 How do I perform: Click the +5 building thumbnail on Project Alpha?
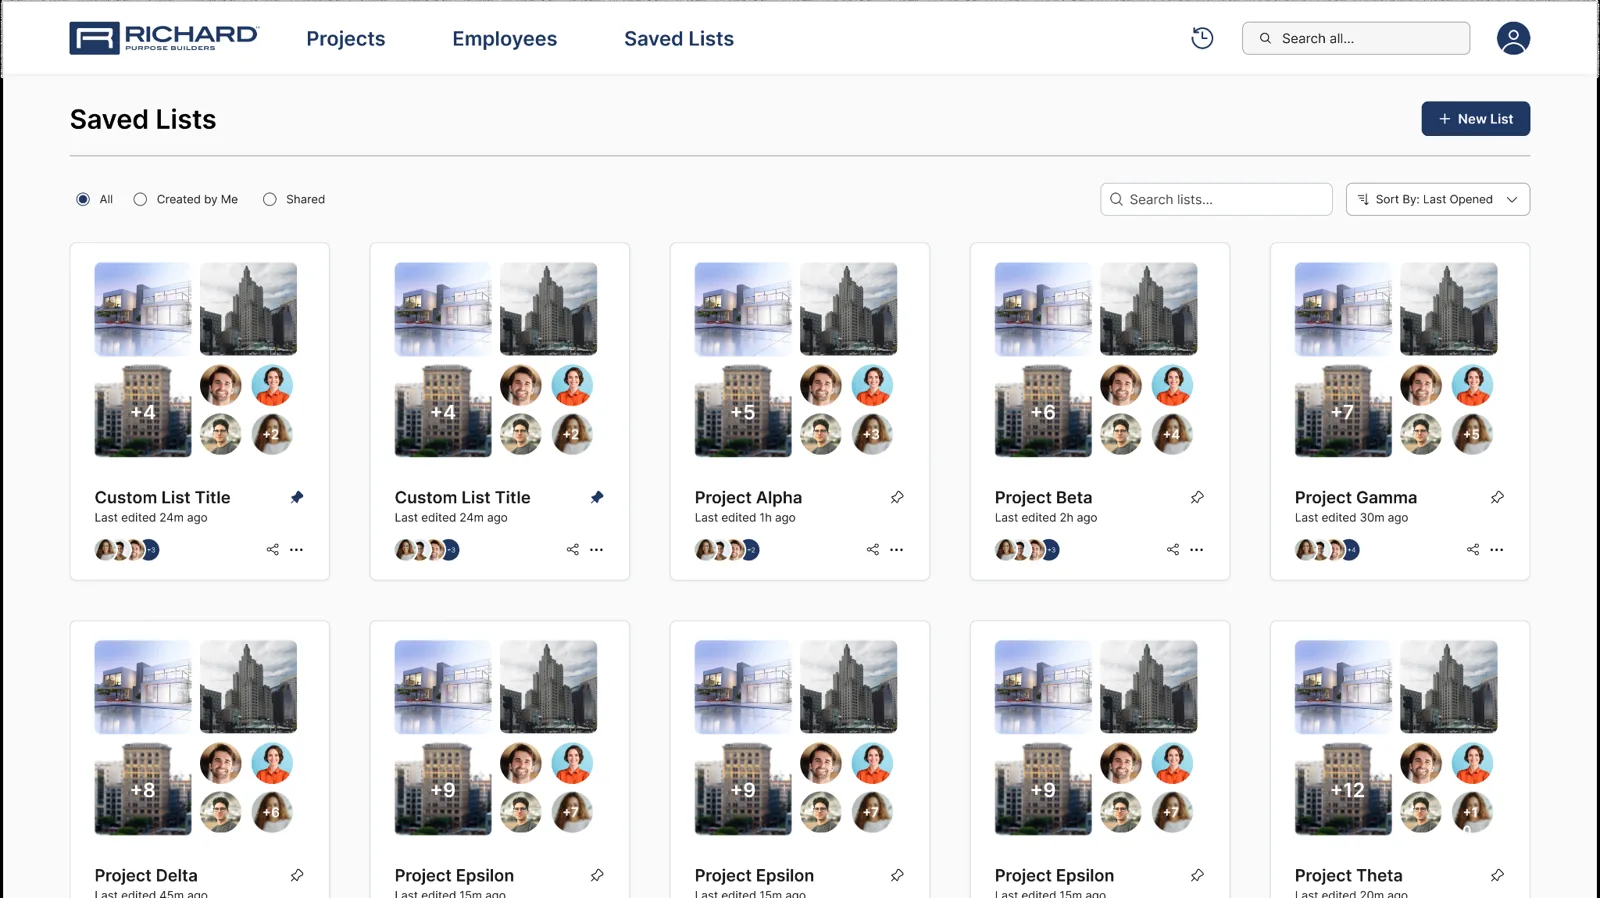point(743,411)
